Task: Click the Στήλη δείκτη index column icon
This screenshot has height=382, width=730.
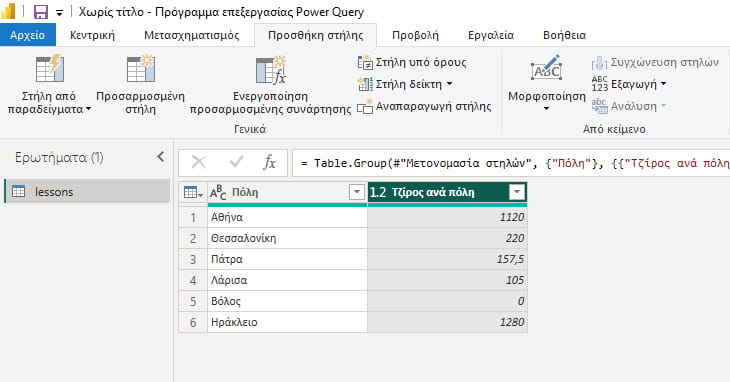Action: point(365,84)
